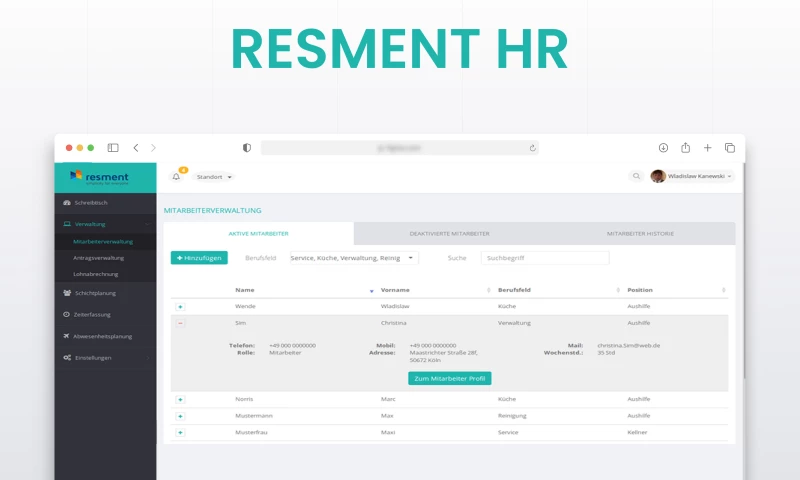Click the Zeiterfassung clock icon
The width and height of the screenshot is (800, 480).
[66, 314]
